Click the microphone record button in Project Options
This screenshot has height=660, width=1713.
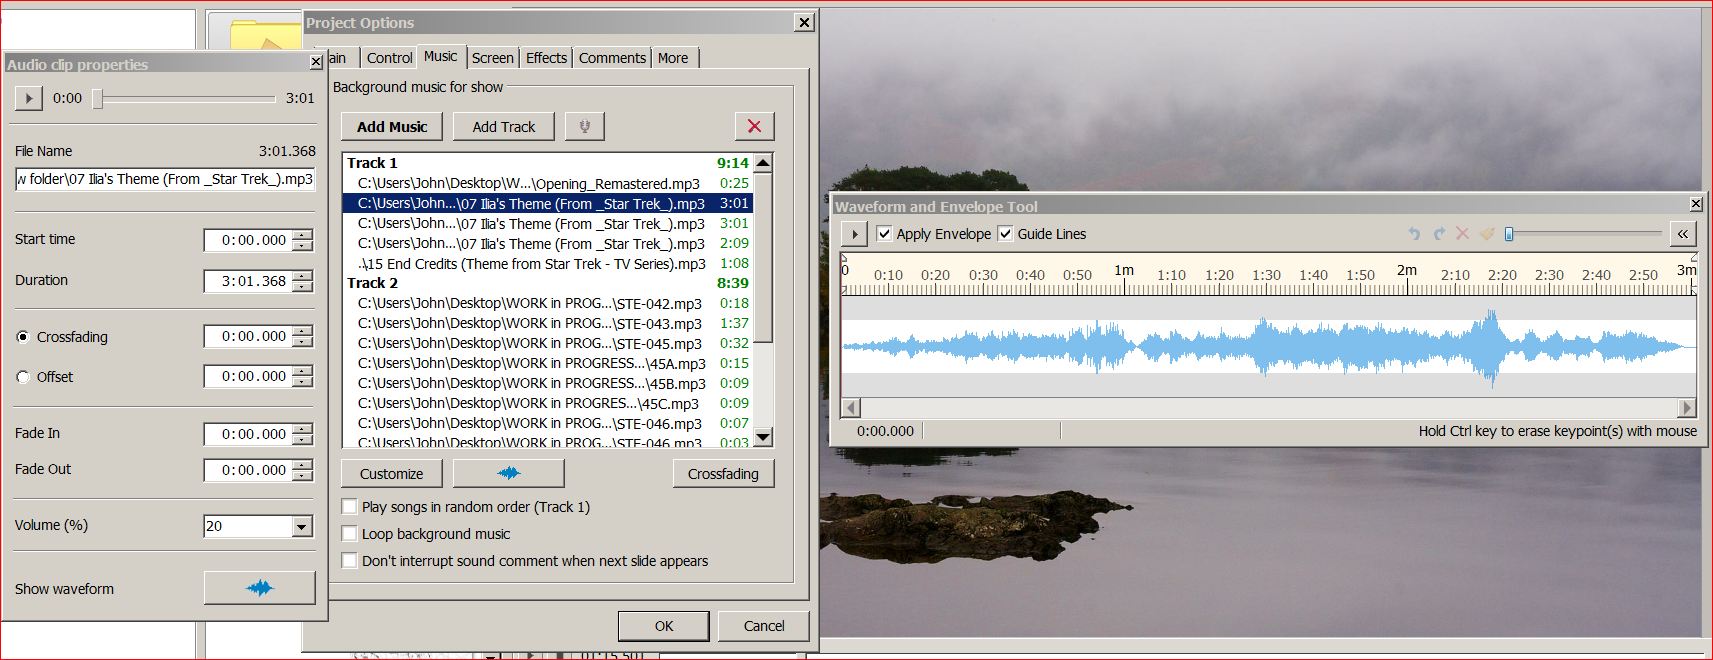click(x=584, y=127)
